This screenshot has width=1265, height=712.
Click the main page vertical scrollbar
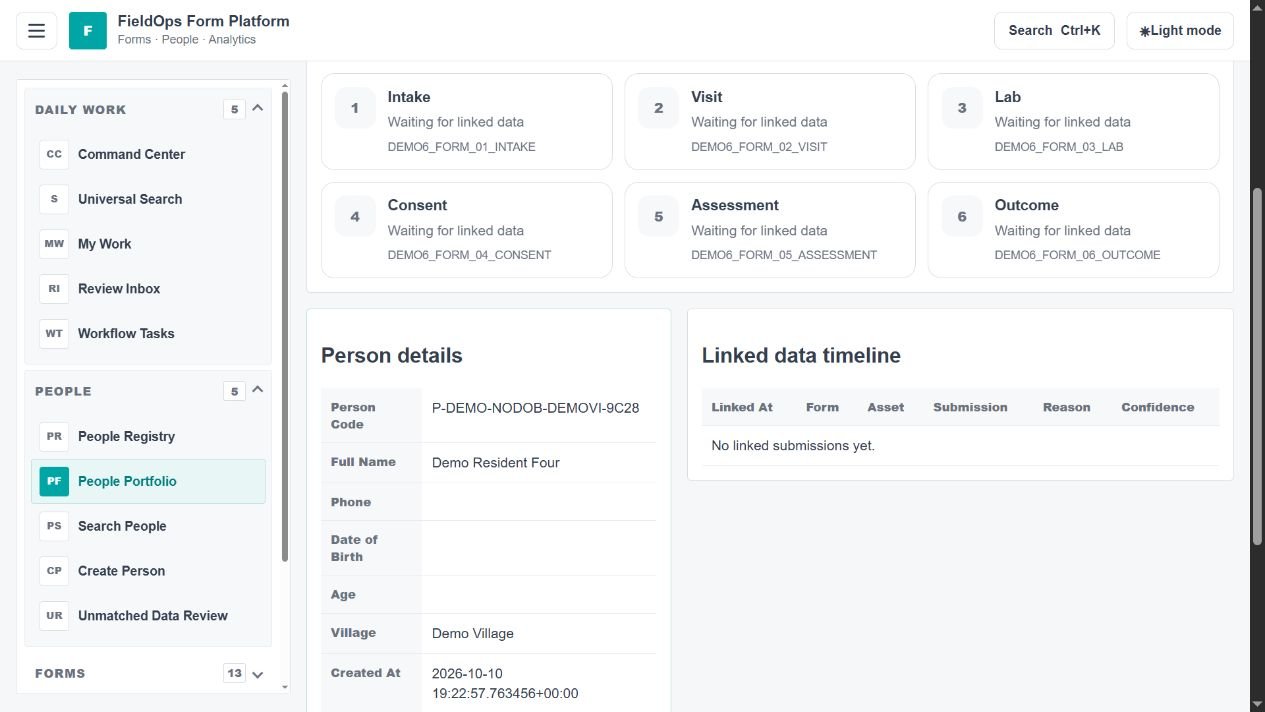1258,365
